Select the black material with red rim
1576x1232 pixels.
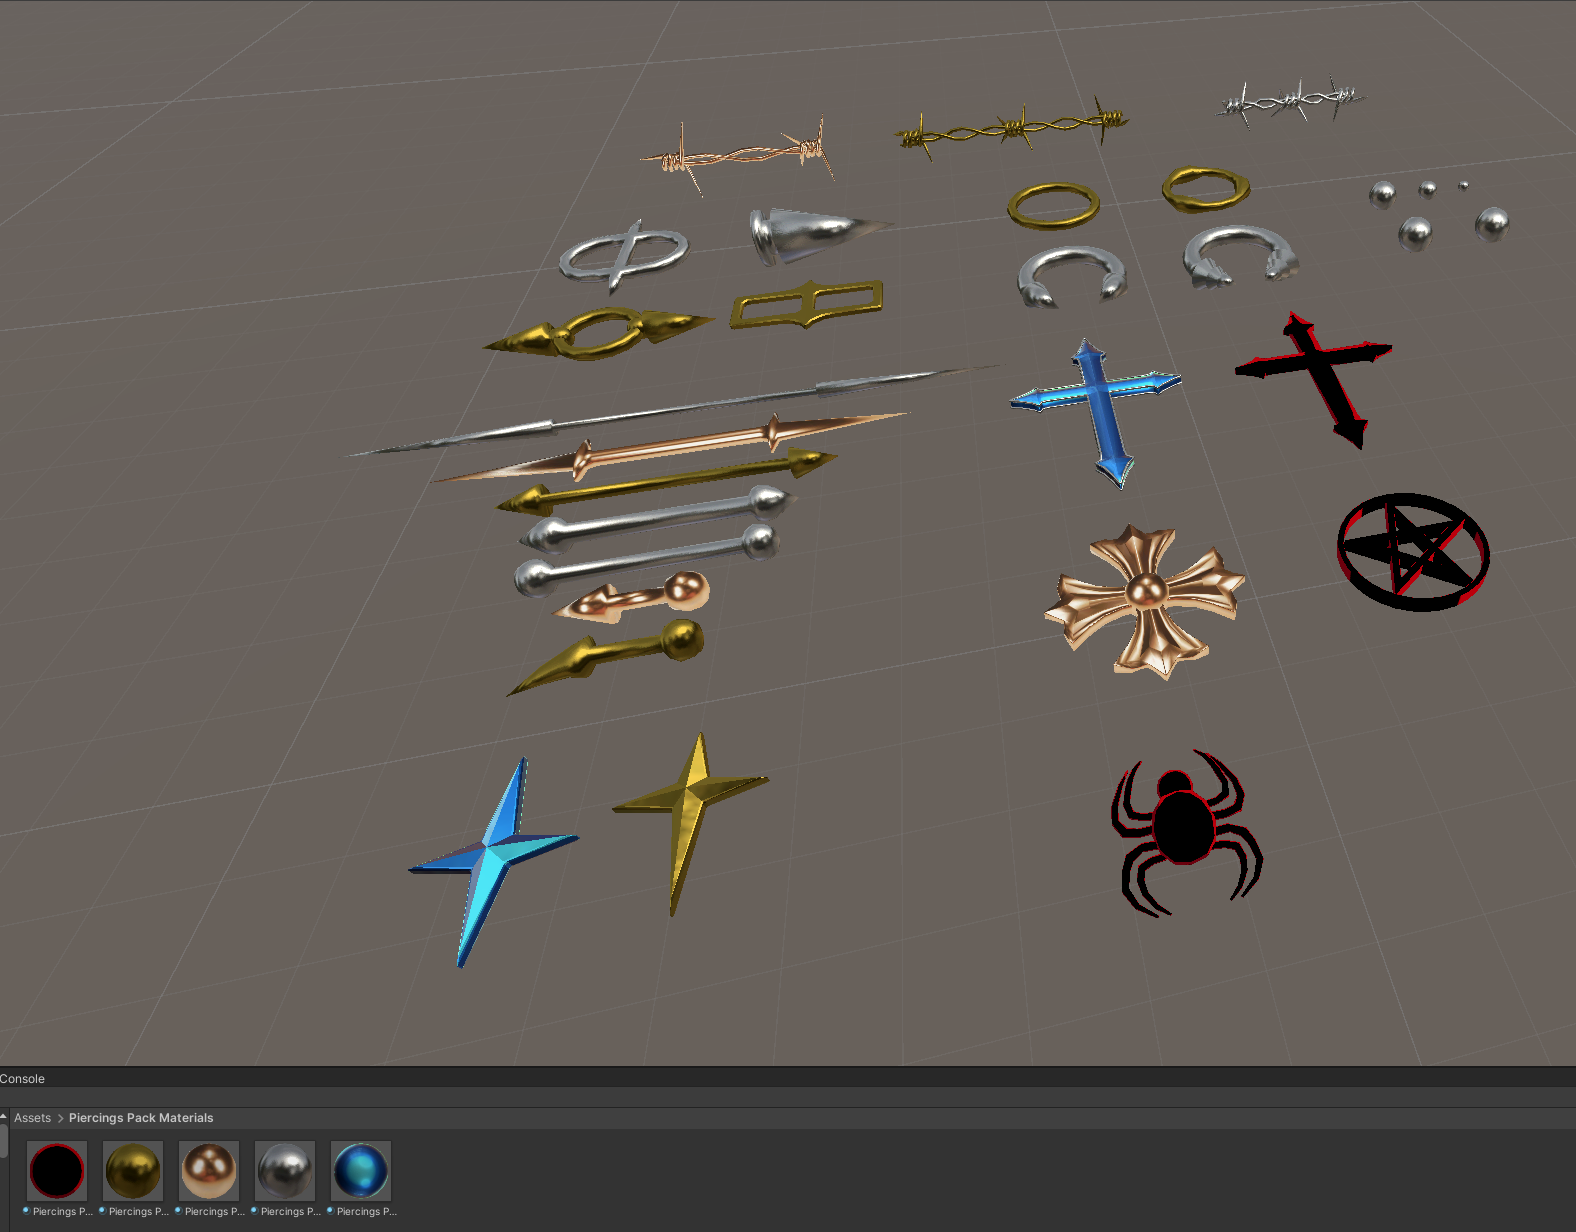57,1171
